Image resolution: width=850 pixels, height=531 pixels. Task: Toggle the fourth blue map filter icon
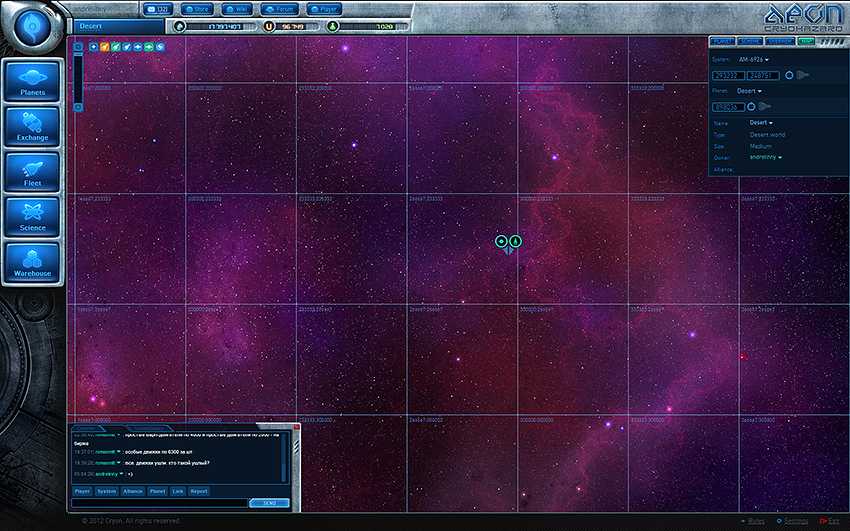click(127, 47)
